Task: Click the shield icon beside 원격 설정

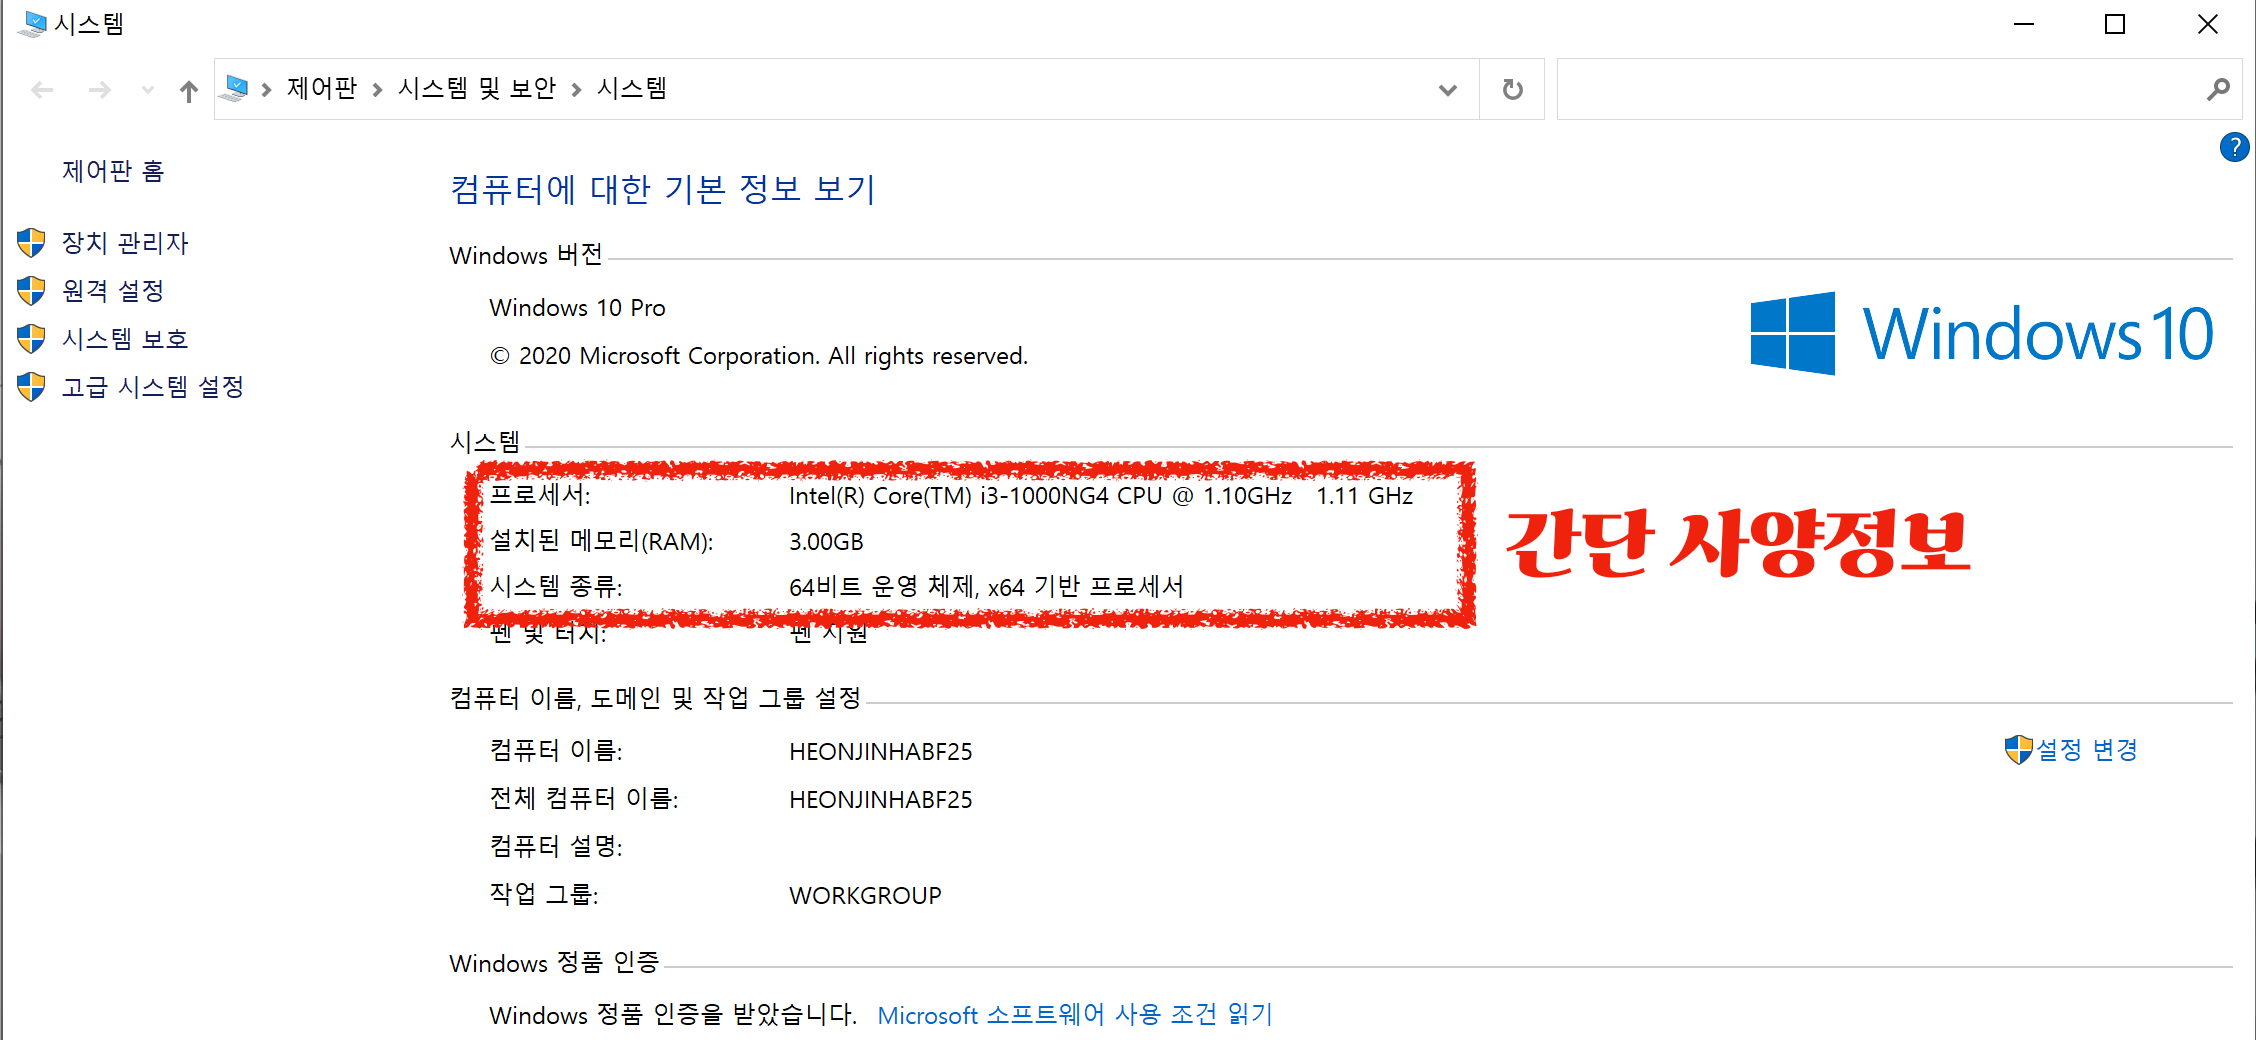Action: 31,290
